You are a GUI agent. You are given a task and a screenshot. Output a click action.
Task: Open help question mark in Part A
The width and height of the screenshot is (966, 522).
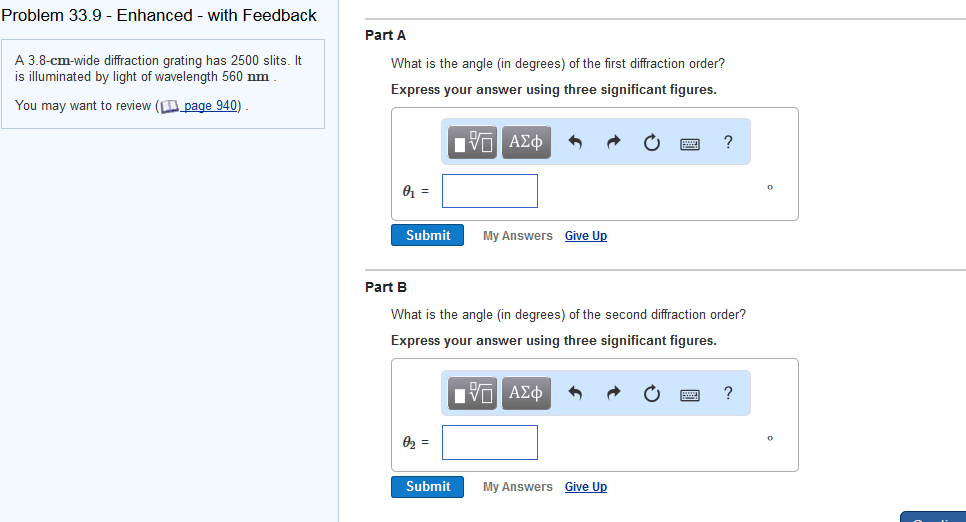click(728, 142)
